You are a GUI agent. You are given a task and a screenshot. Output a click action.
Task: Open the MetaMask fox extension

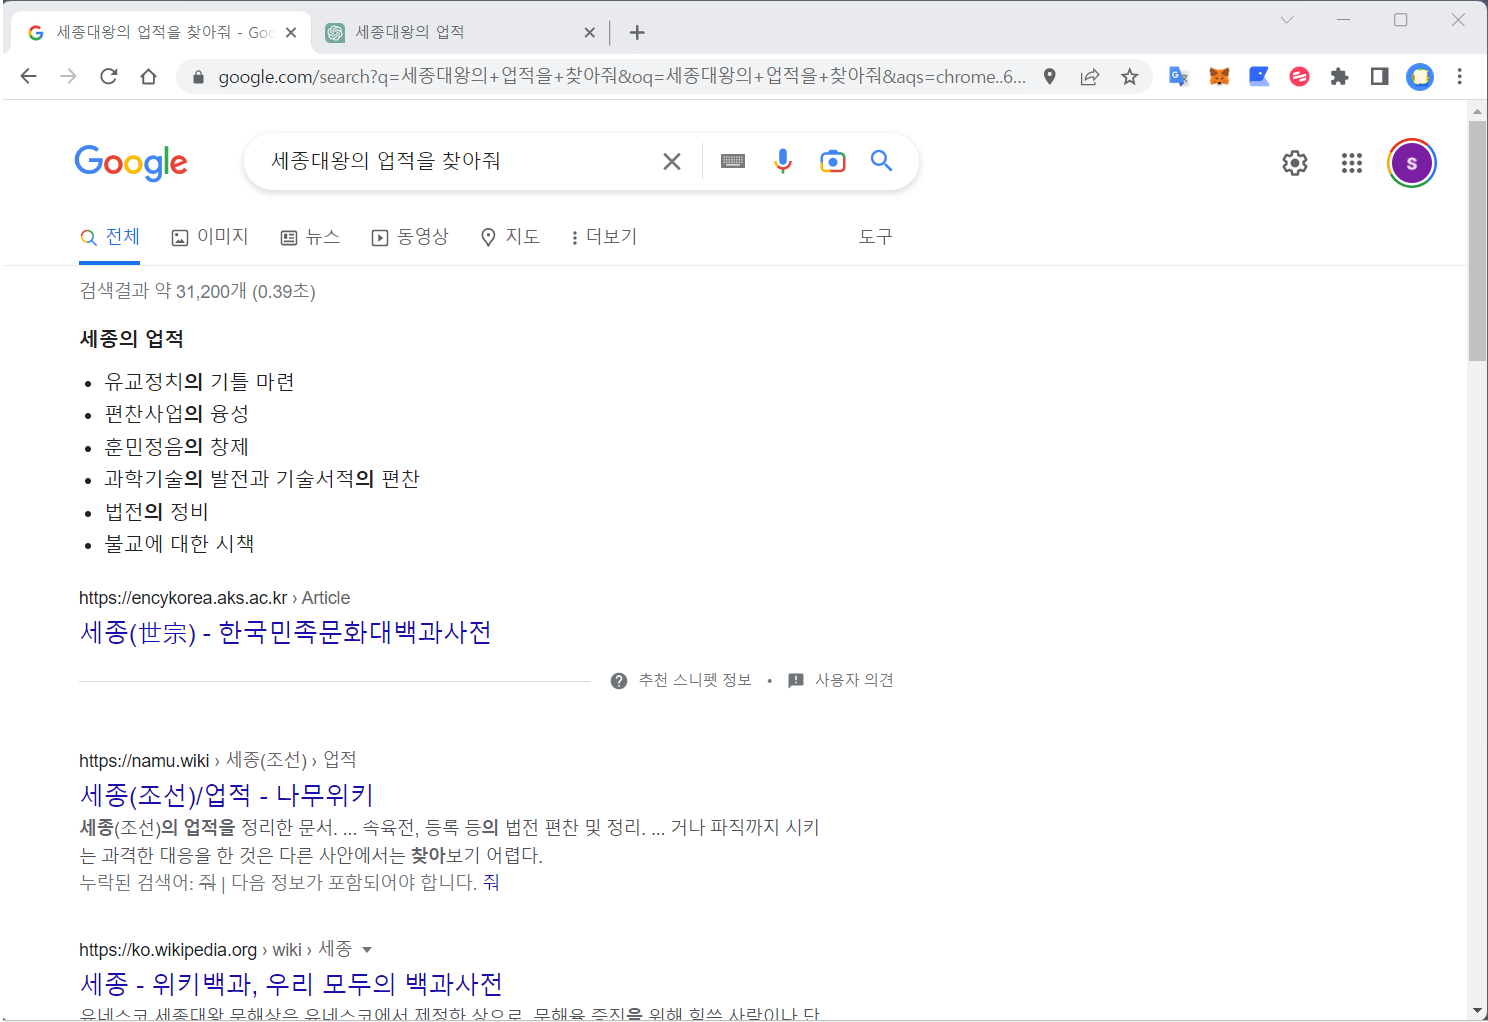tap(1219, 76)
